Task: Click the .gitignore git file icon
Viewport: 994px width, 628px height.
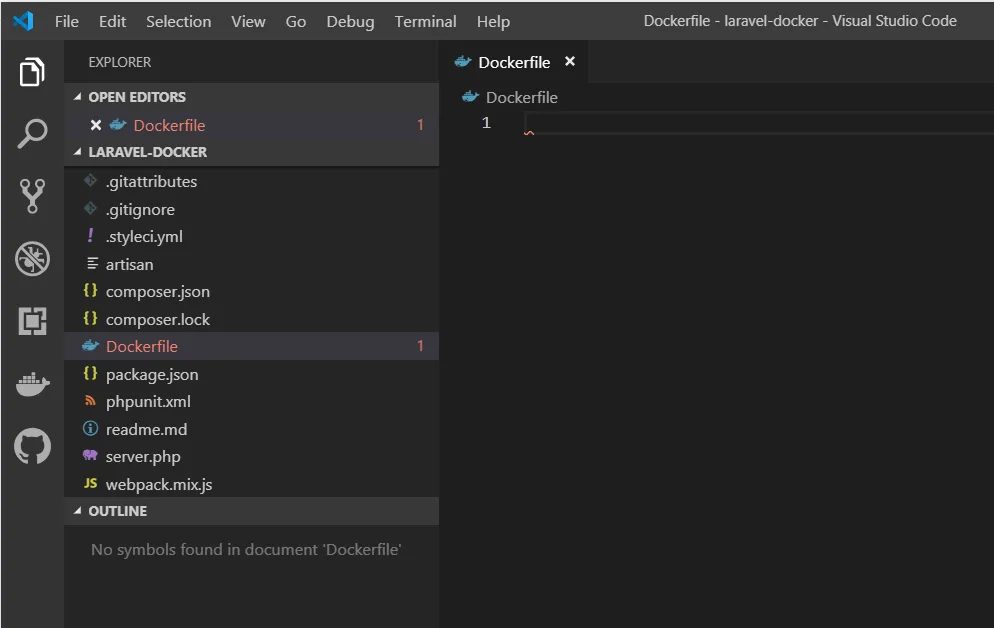Action: 91,208
